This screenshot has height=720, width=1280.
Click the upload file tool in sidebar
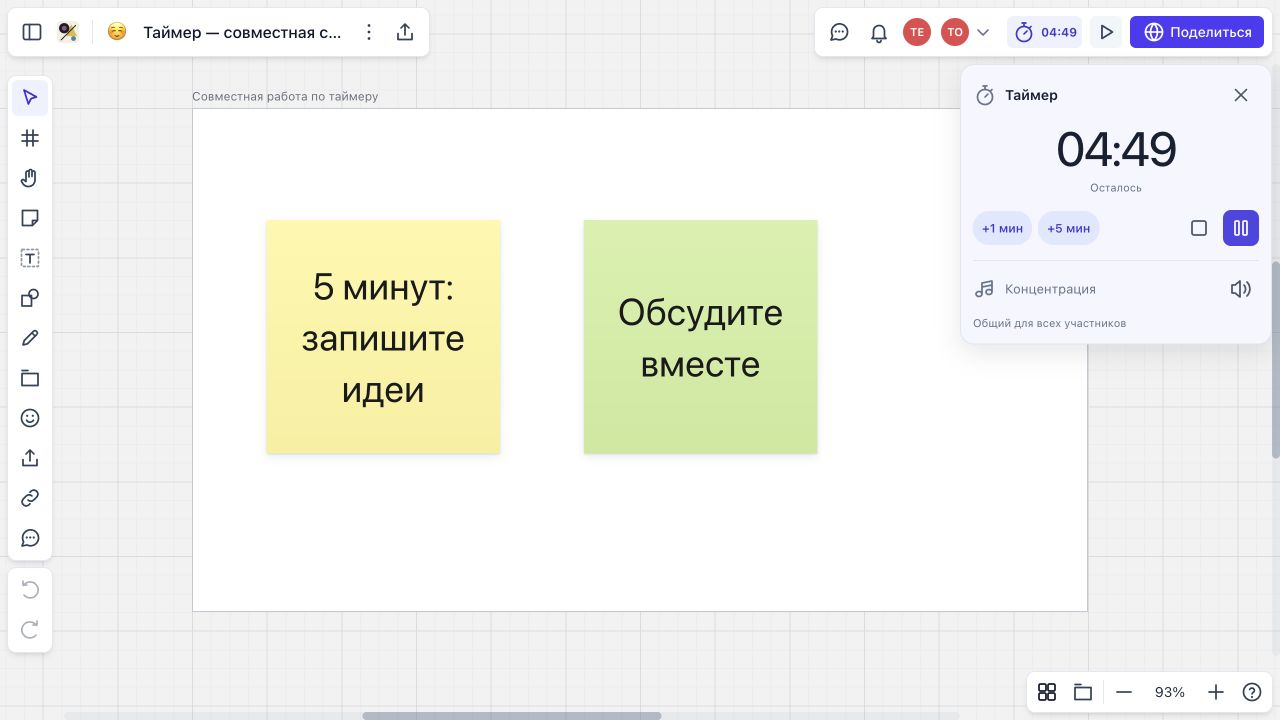tap(30, 458)
